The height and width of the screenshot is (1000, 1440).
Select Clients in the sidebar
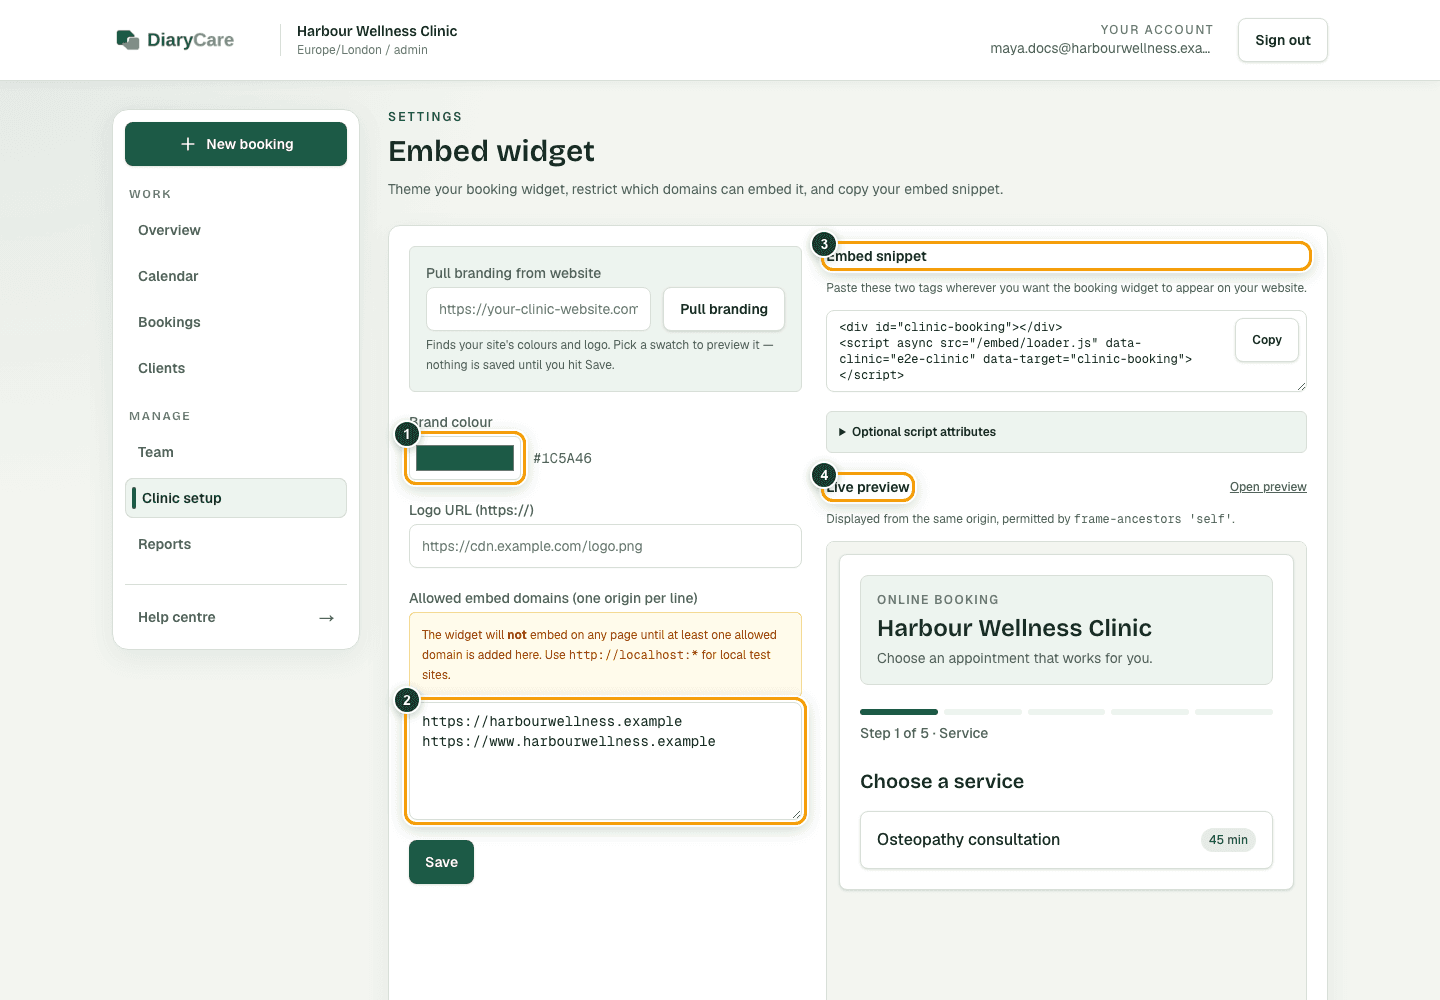(x=236, y=368)
